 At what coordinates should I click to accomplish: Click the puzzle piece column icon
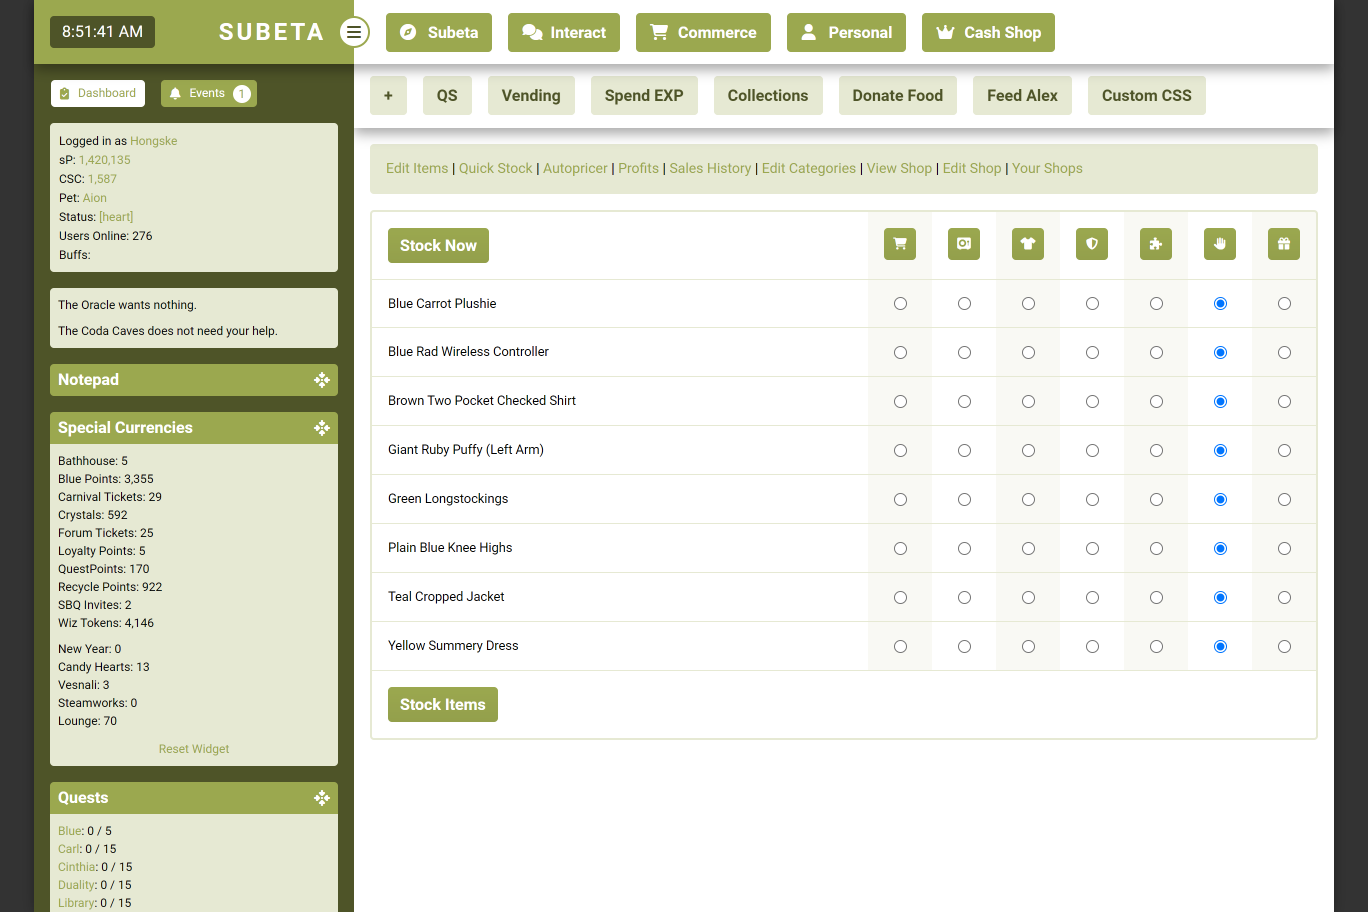[1156, 244]
